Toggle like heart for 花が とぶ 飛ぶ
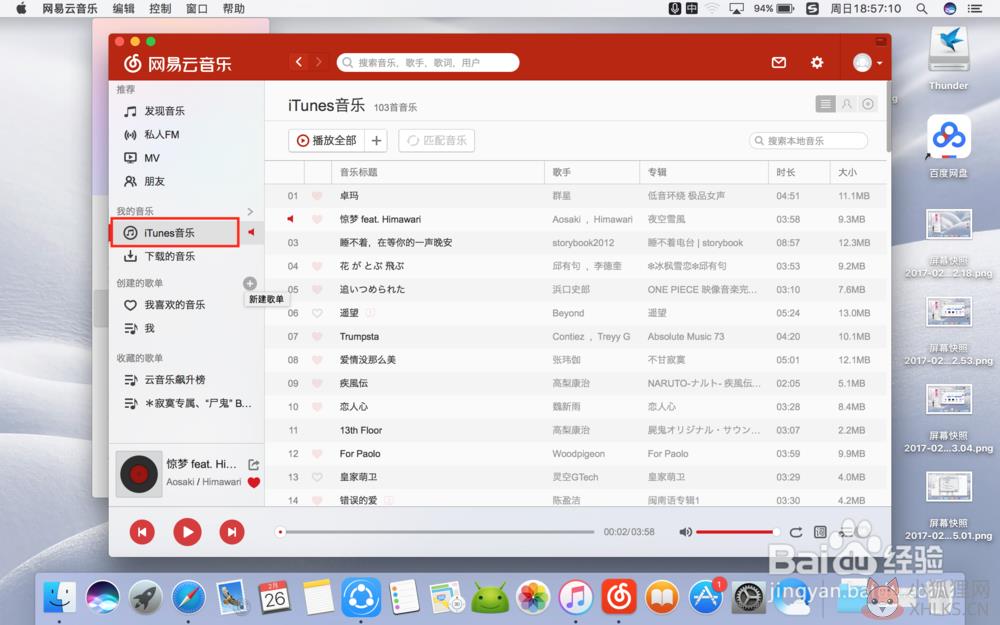Viewport: 1000px width, 625px height. [317, 266]
